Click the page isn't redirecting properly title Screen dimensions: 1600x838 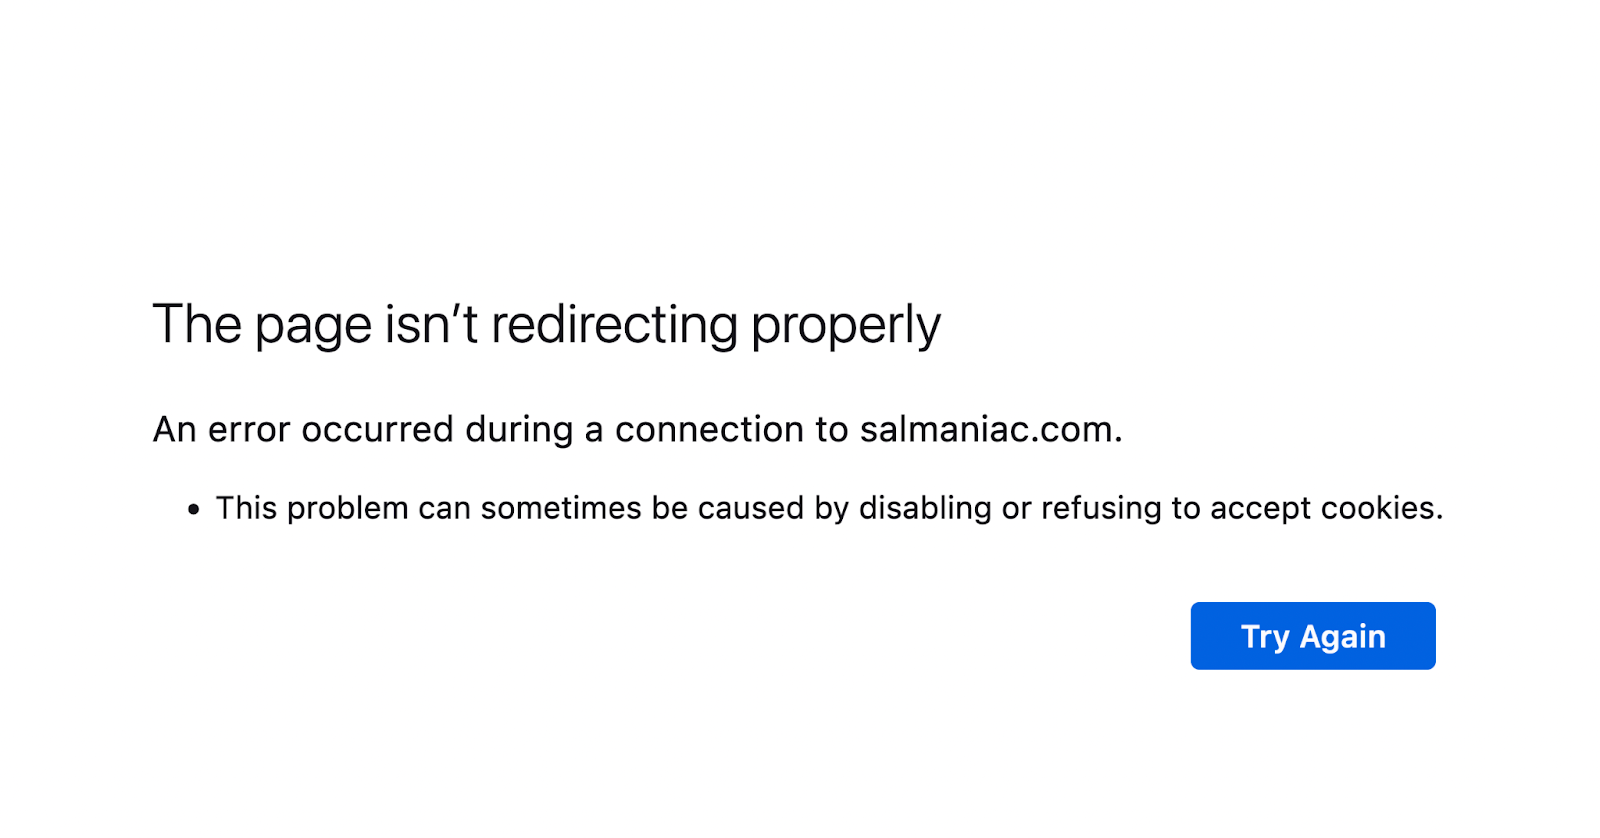point(546,323)
